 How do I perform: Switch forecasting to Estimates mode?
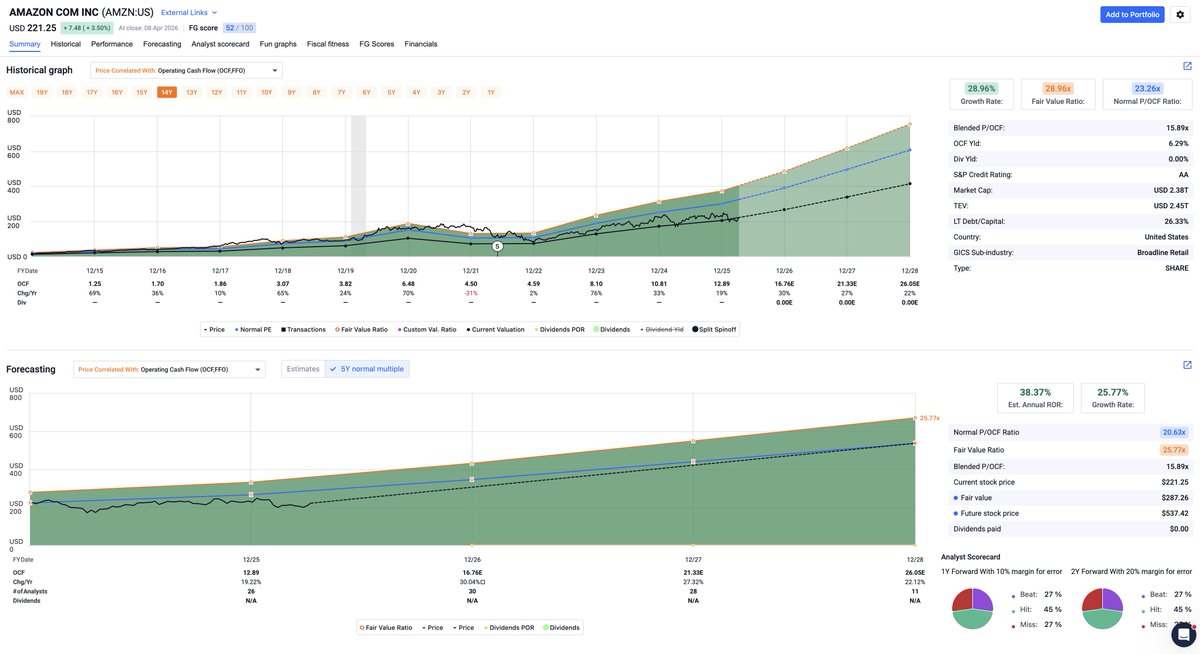303,369
